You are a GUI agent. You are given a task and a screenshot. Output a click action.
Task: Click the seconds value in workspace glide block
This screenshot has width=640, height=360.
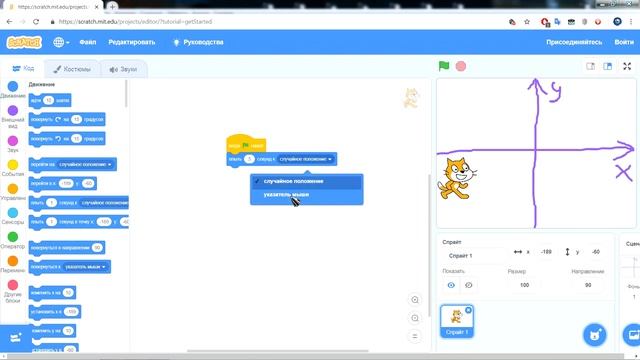(x=249, y=159)
